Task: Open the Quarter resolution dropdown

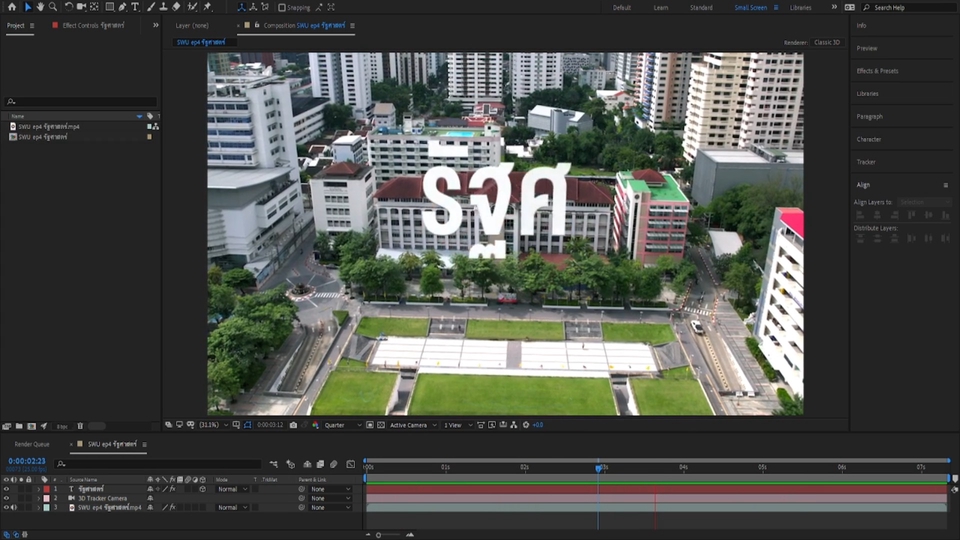Action: [343, 425]
